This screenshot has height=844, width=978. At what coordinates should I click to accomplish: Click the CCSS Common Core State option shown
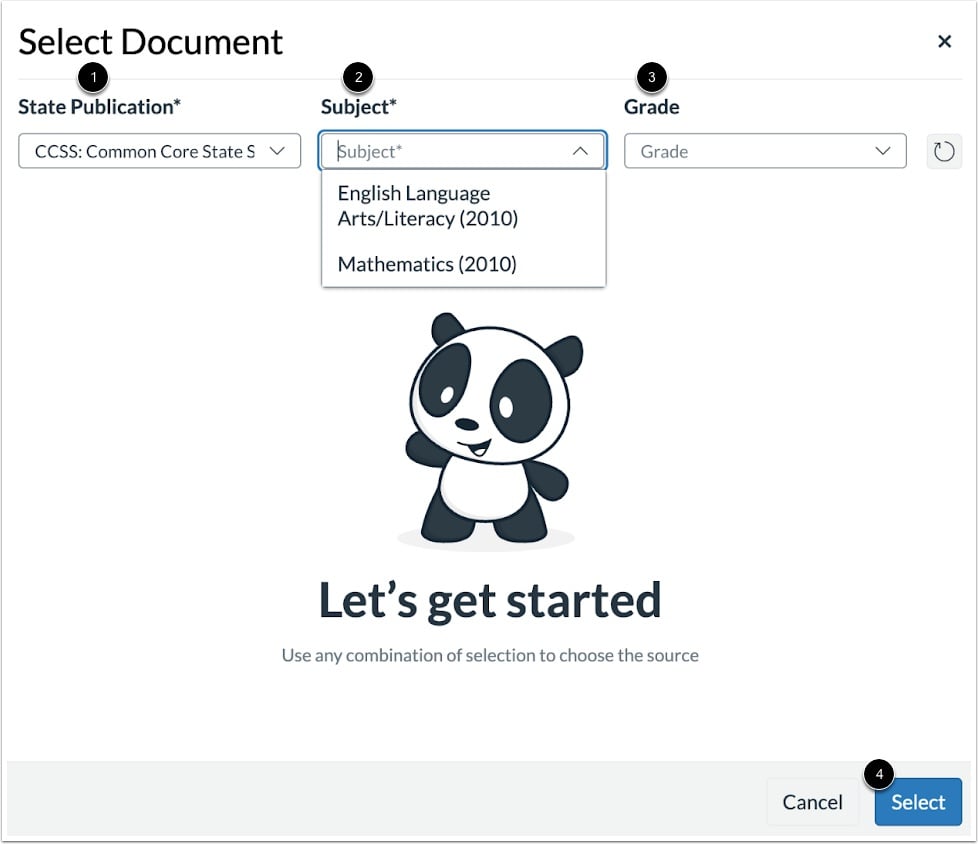tap(150, 151)
